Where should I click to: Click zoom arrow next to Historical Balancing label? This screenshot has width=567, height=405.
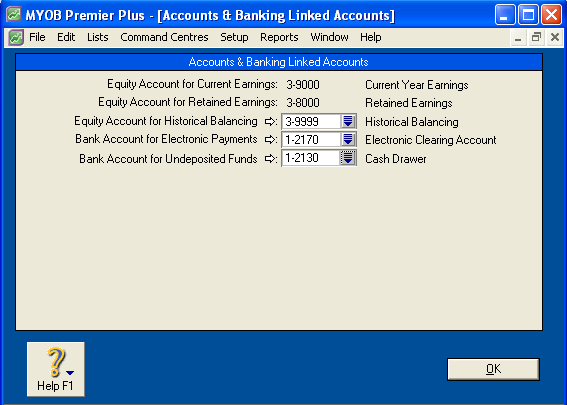[x=270, y=122]
